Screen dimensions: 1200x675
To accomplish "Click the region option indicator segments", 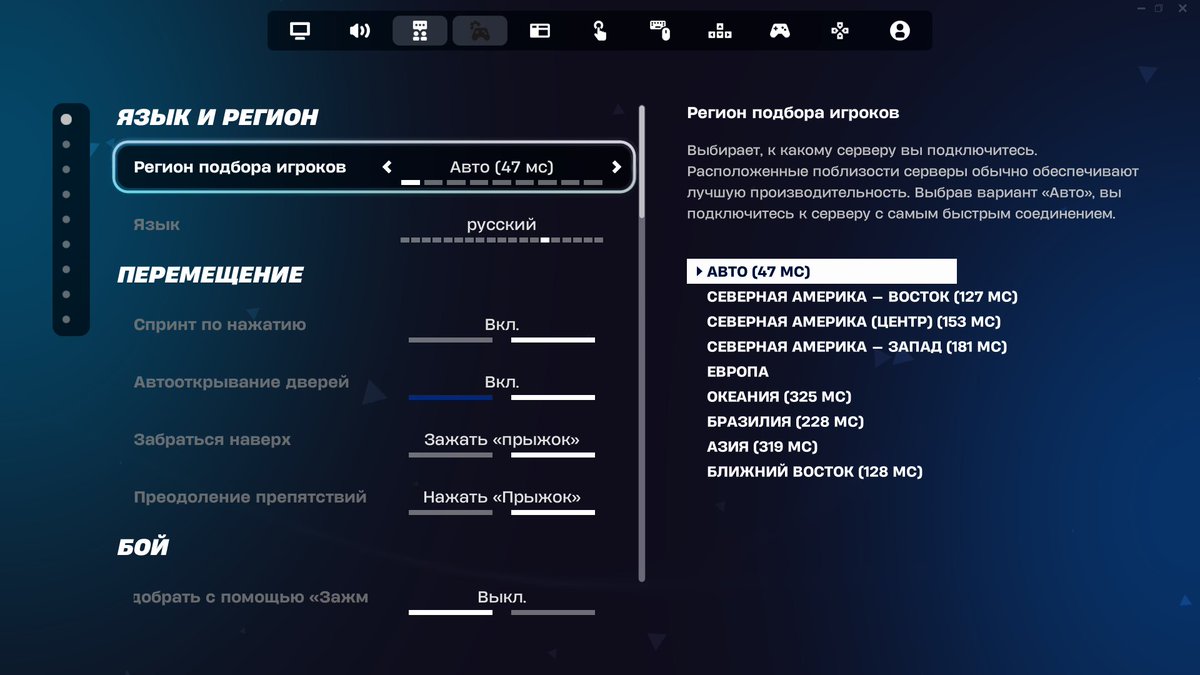I will (x=502, y=183).
